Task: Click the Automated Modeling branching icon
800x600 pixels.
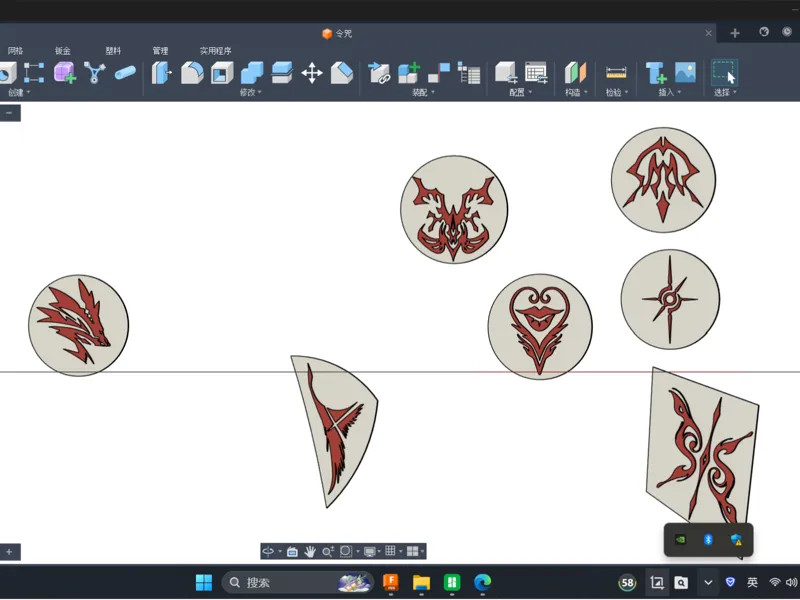Action: 94,72
